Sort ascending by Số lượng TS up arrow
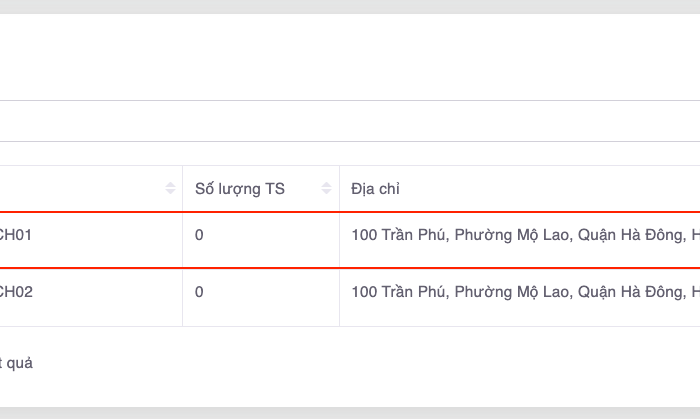 [x=326, y=185]
